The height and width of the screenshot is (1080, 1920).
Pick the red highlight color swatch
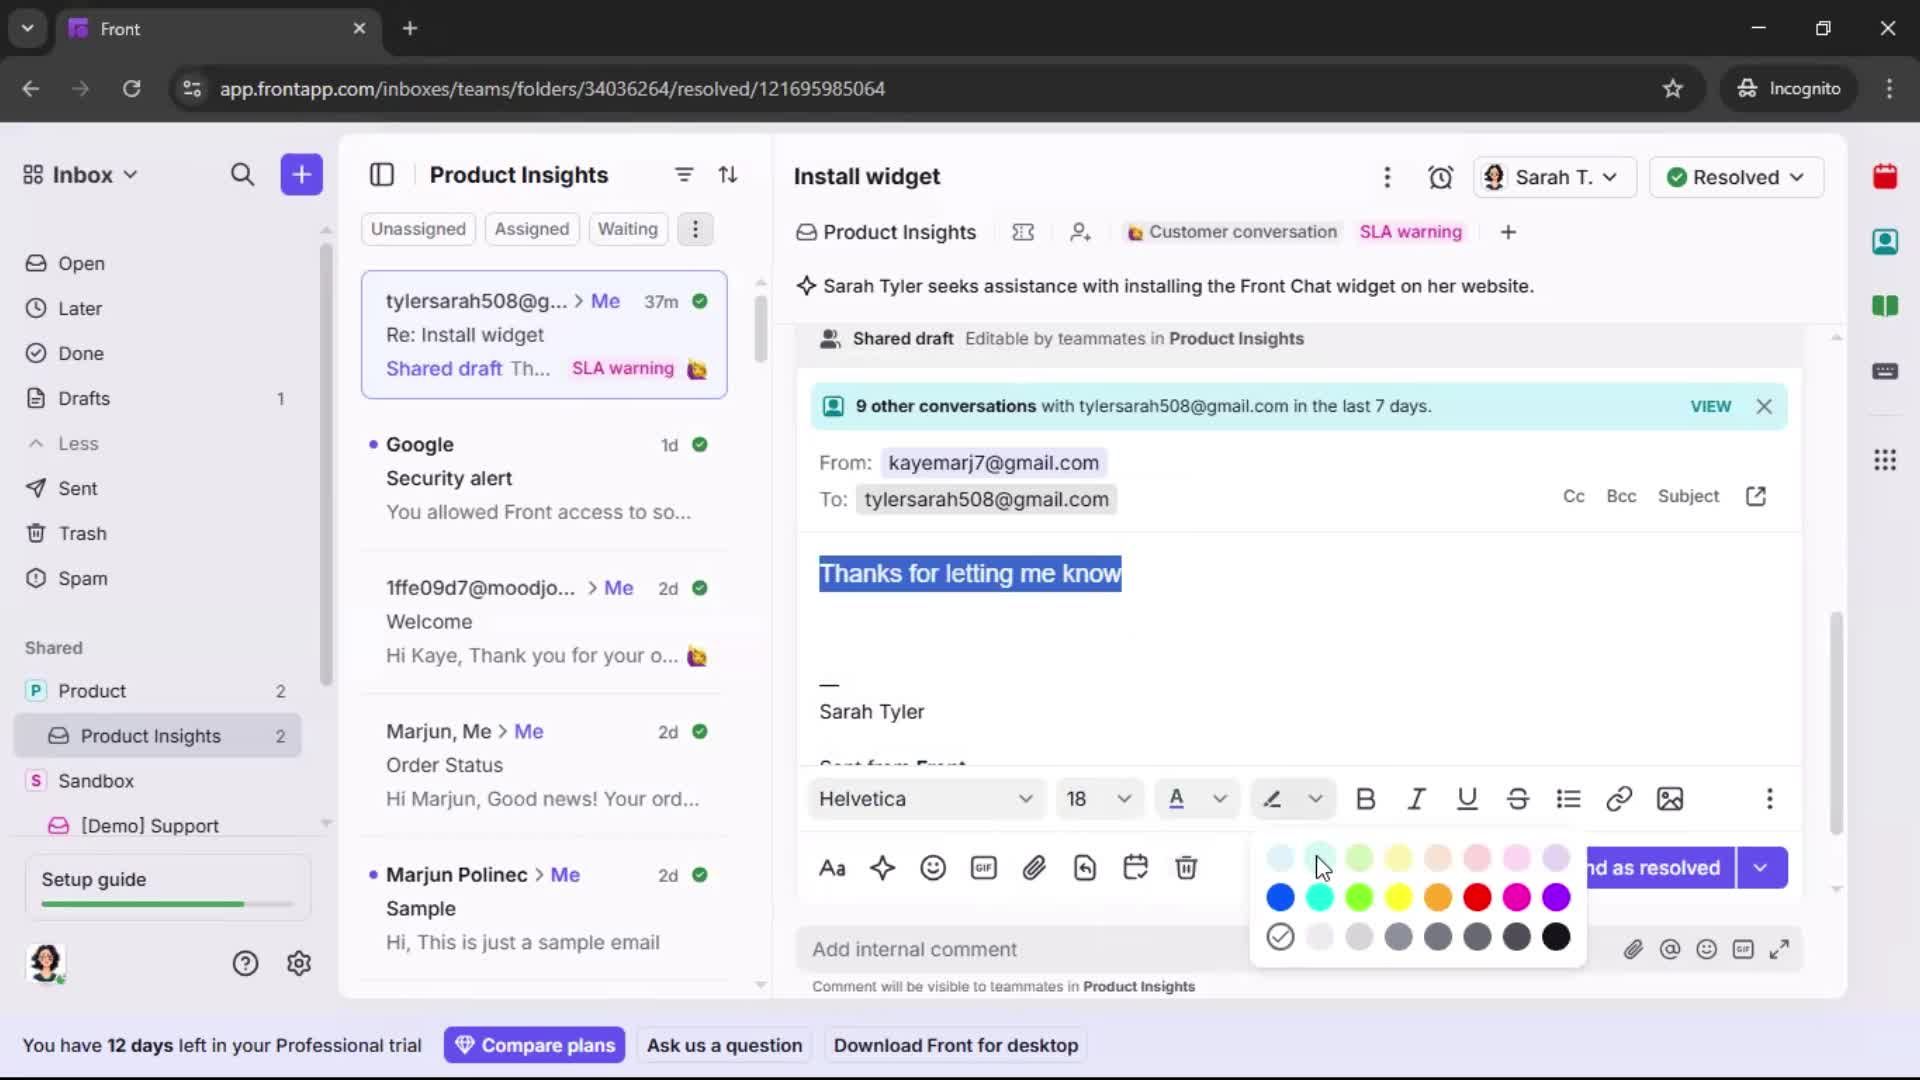(1478, 897)
